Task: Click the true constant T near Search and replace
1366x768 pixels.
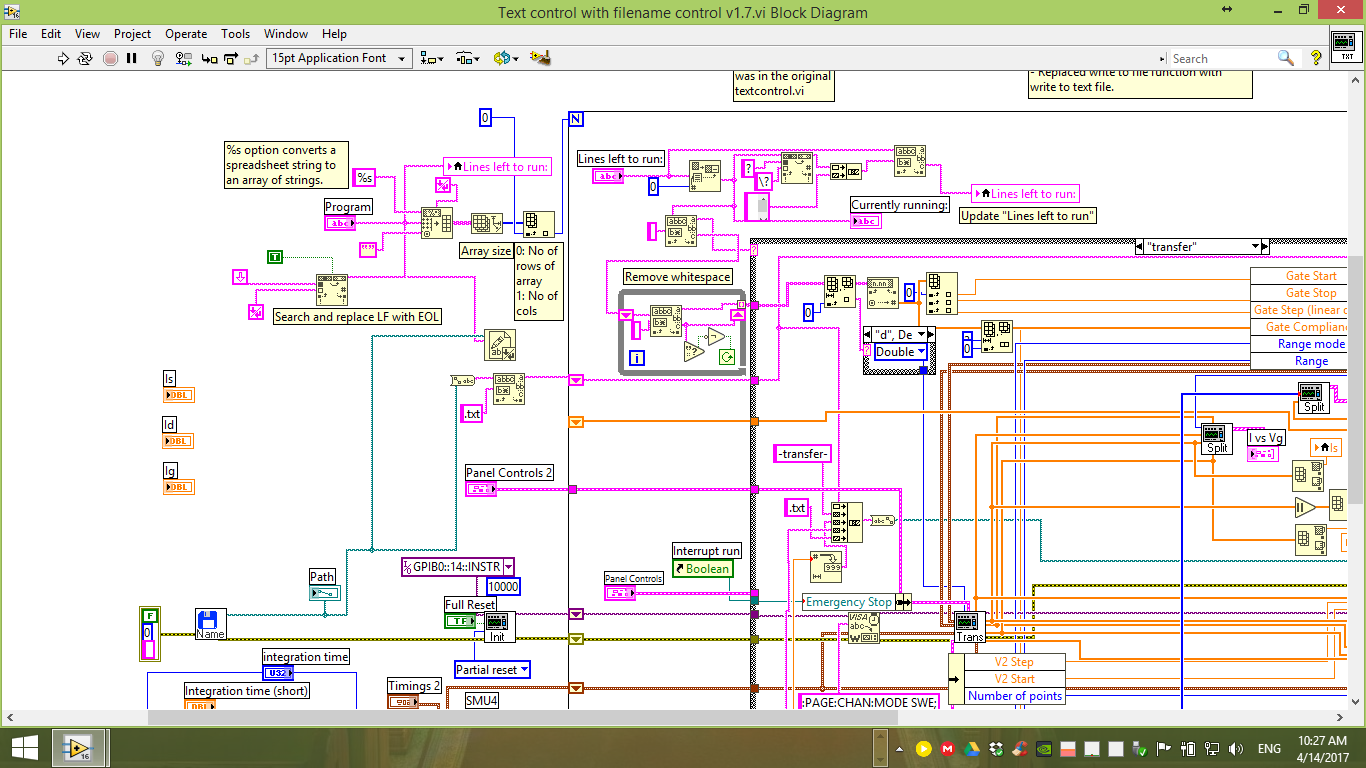Action: coord(276,257)
